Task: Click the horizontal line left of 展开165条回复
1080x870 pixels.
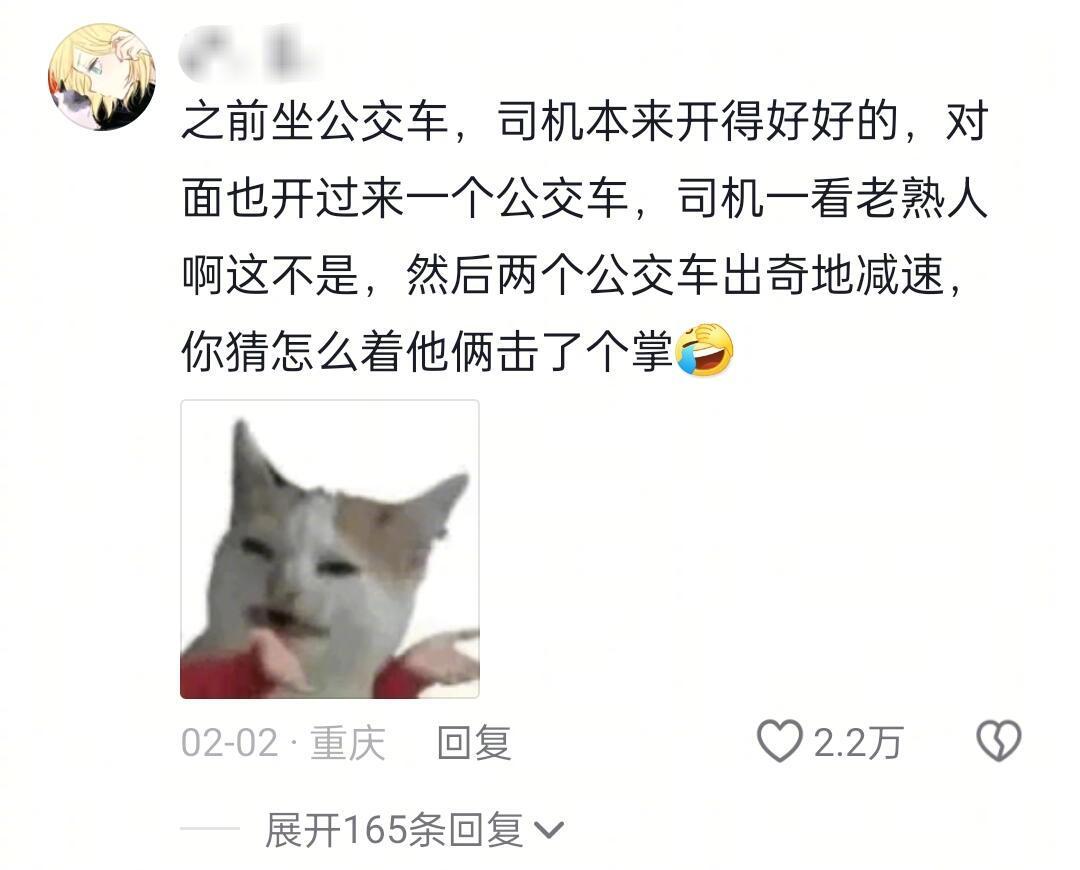Action: 209,829
